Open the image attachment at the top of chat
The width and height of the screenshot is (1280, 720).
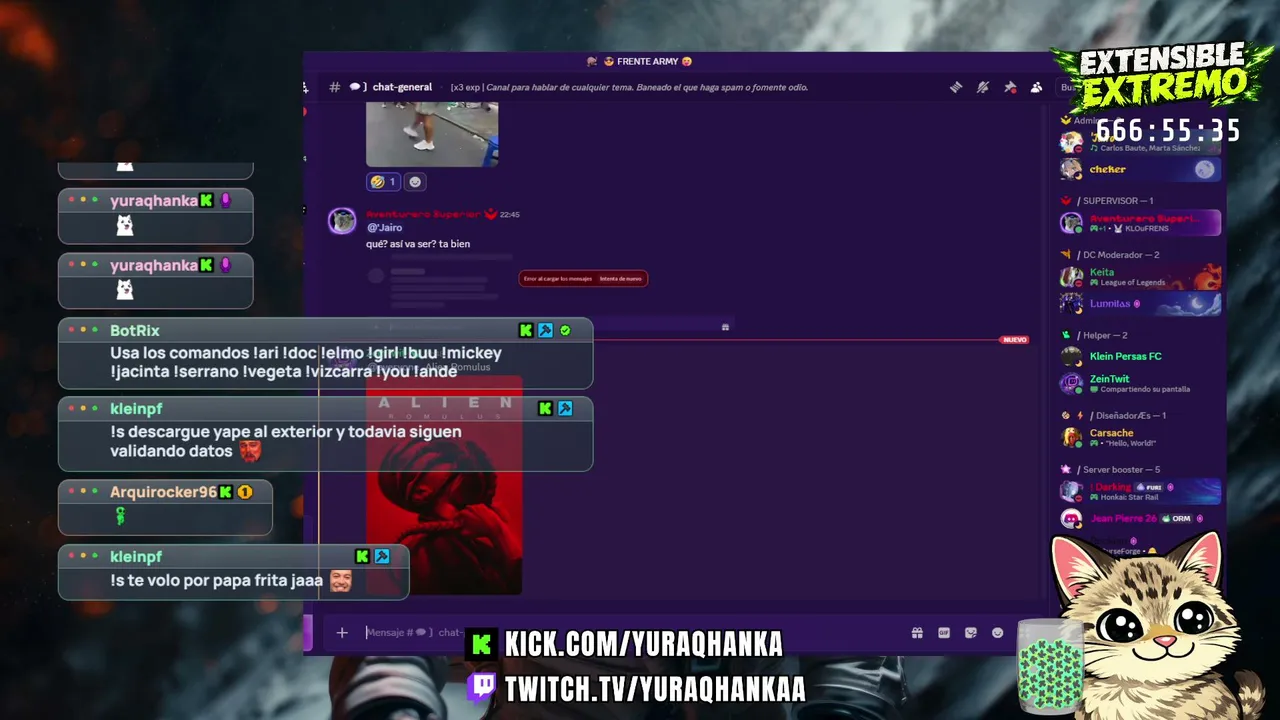(x=432, y=132)
